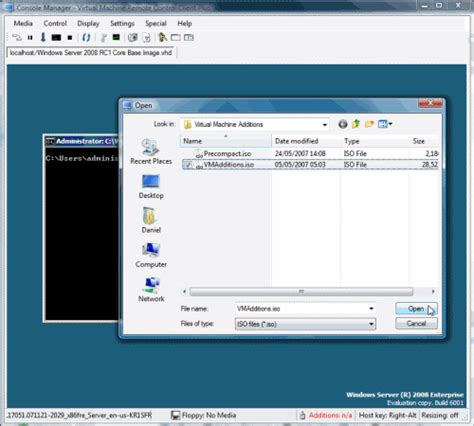Click the 05/05/2007 05:03 date cell
The height and width of the screenshot is (426, 474).
(300, 165)
